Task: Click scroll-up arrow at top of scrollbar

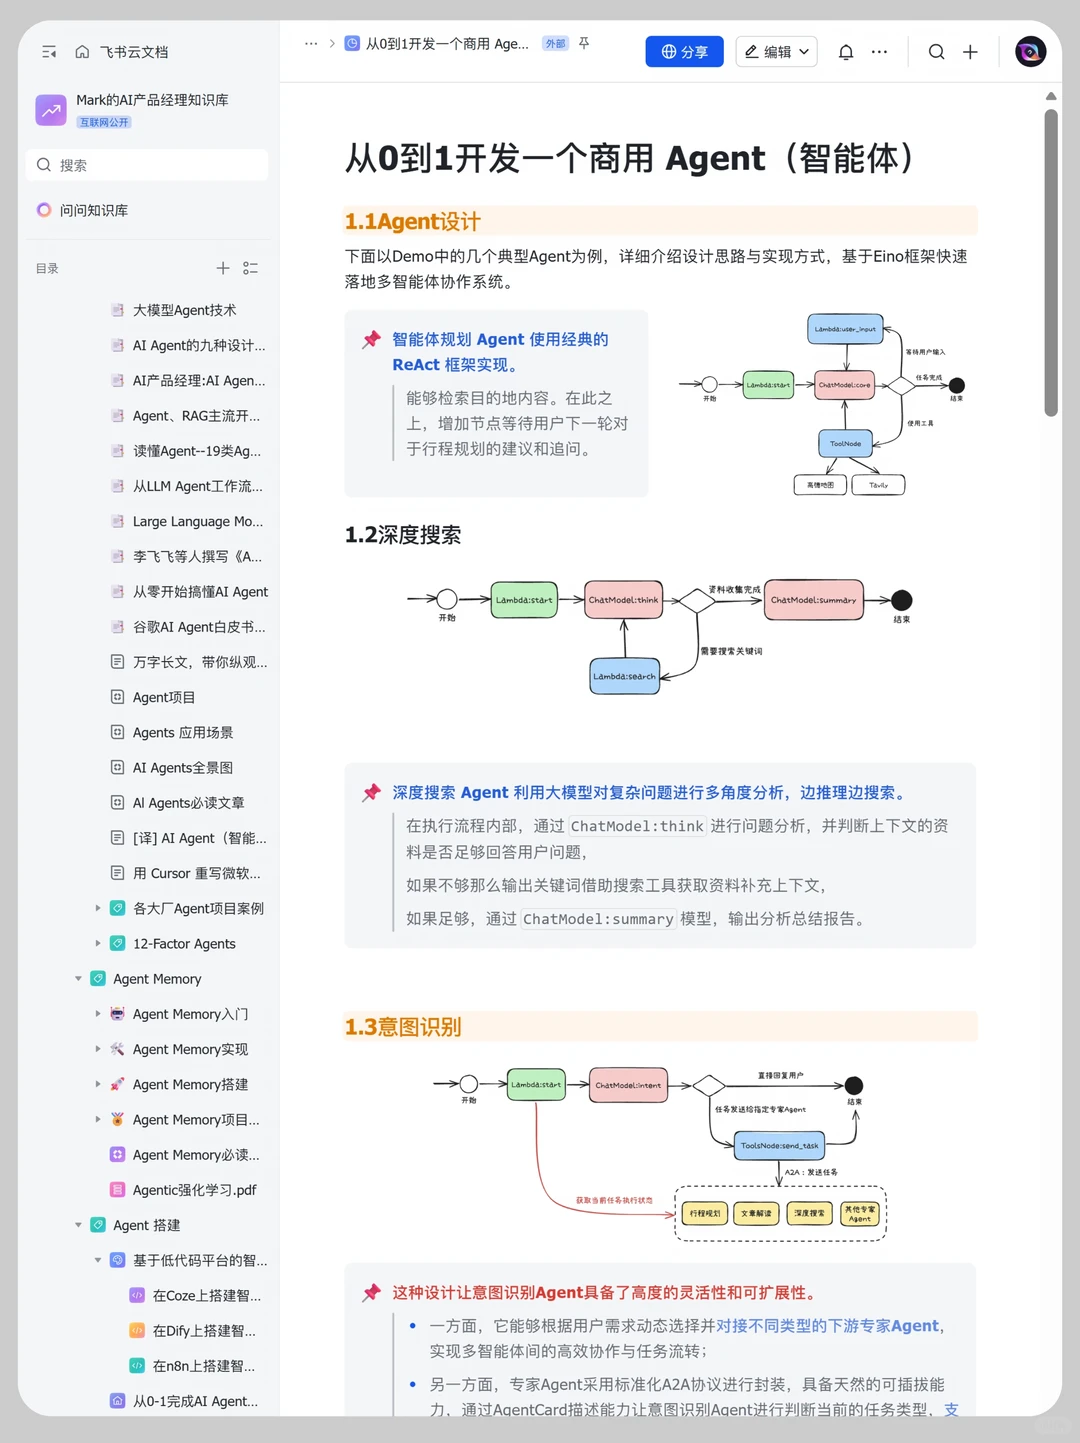Action: [x=1051, y=96]
